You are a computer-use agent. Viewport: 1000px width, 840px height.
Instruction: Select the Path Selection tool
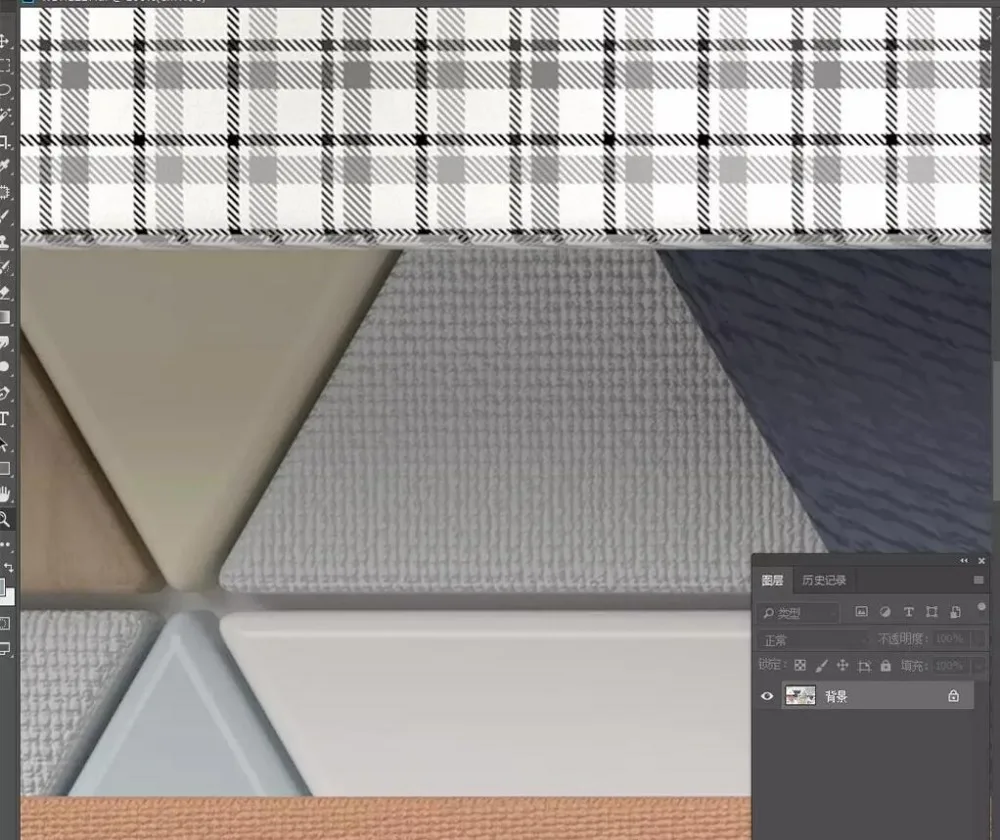pyautogui.click(x=4, y=444)
